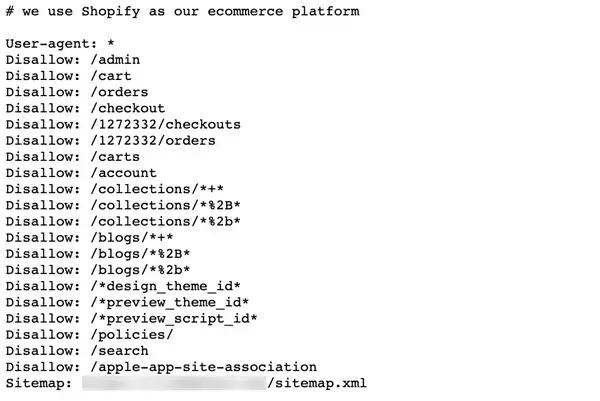
Task: Select the /blogs/*%2b* lowercase rule
Action: (x=140, y=270)
